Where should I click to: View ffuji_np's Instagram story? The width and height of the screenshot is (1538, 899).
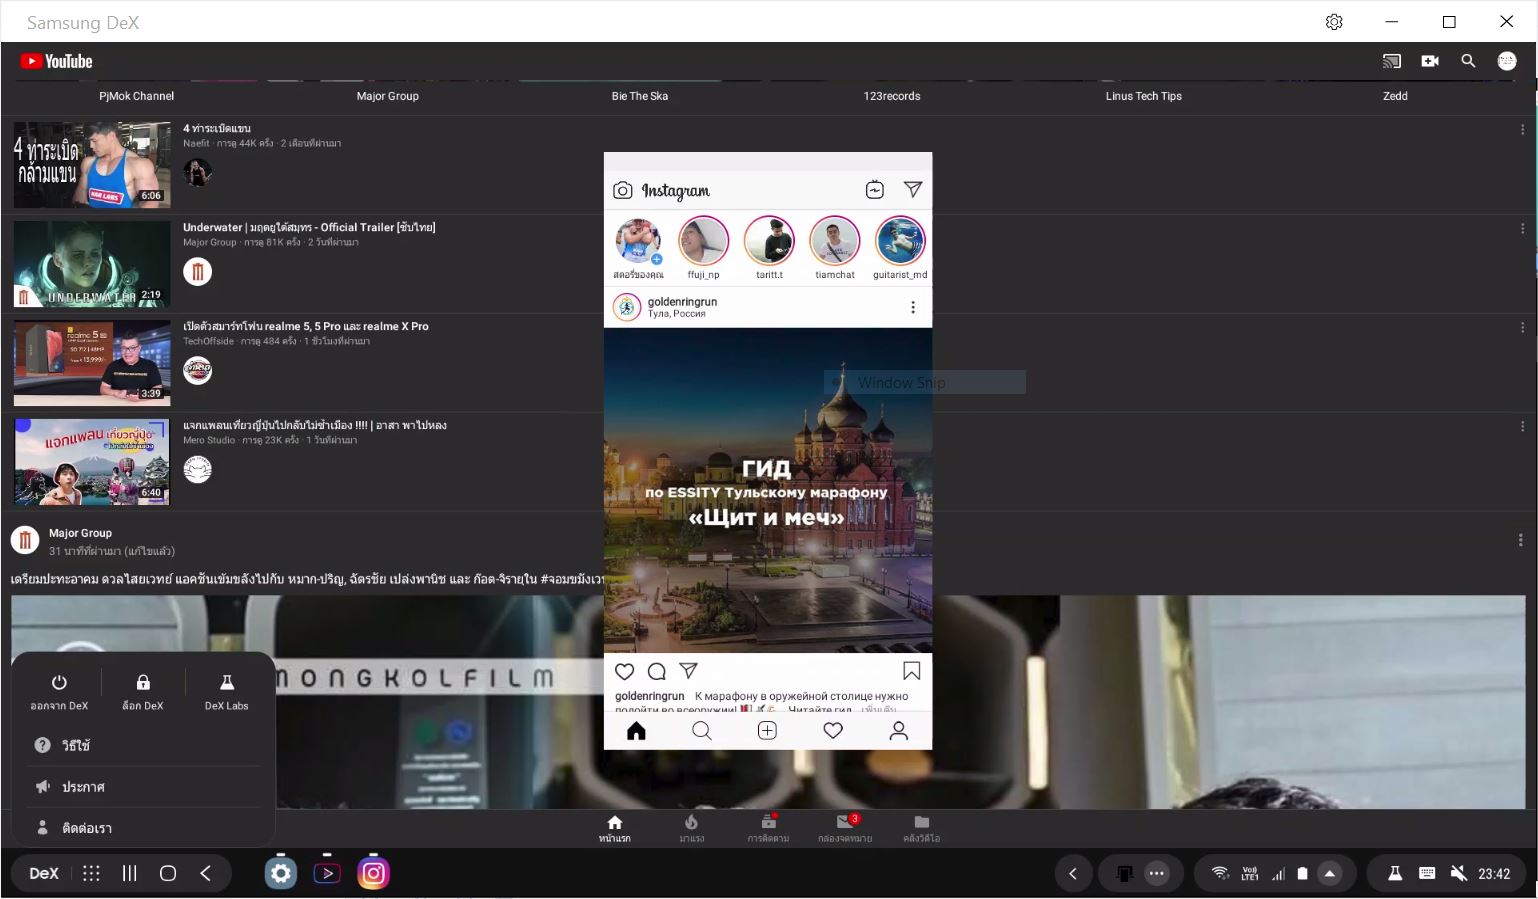coord(704,241)
